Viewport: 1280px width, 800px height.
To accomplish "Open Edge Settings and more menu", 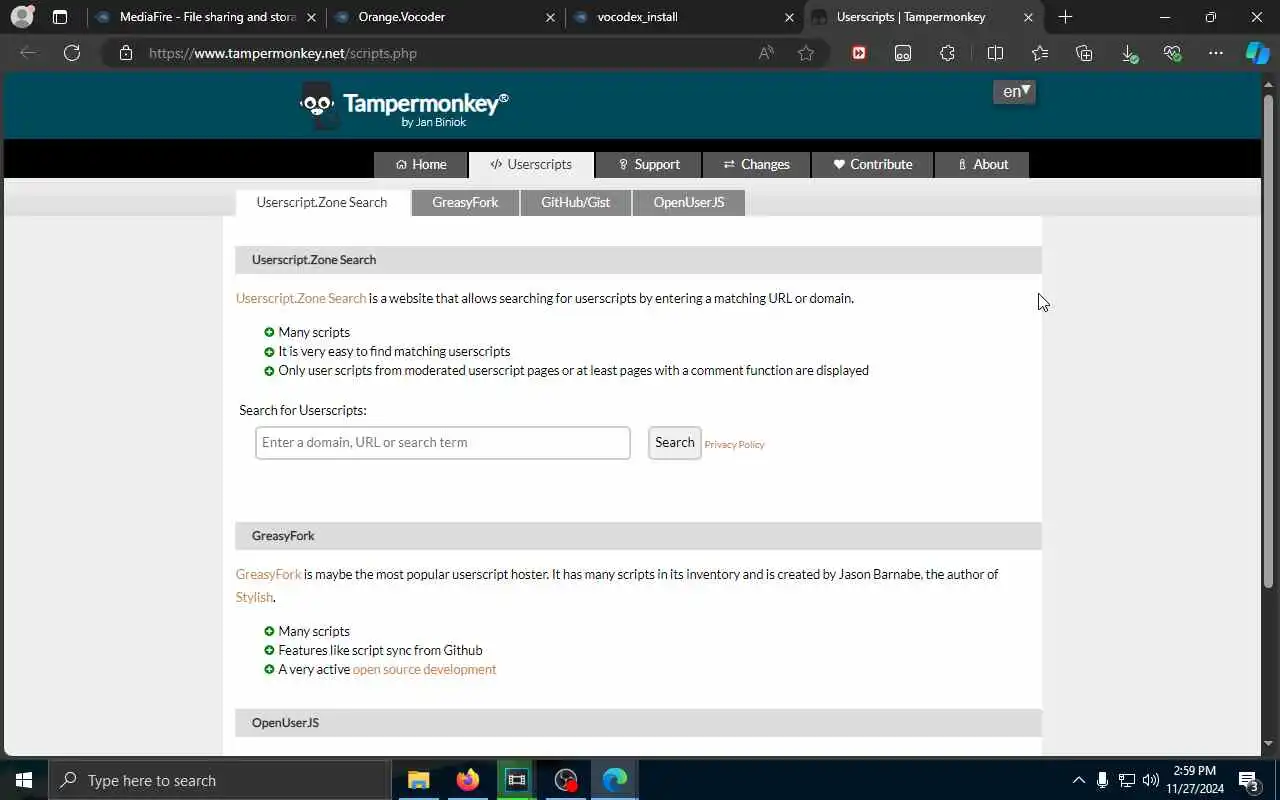I will click(1216, 53).
